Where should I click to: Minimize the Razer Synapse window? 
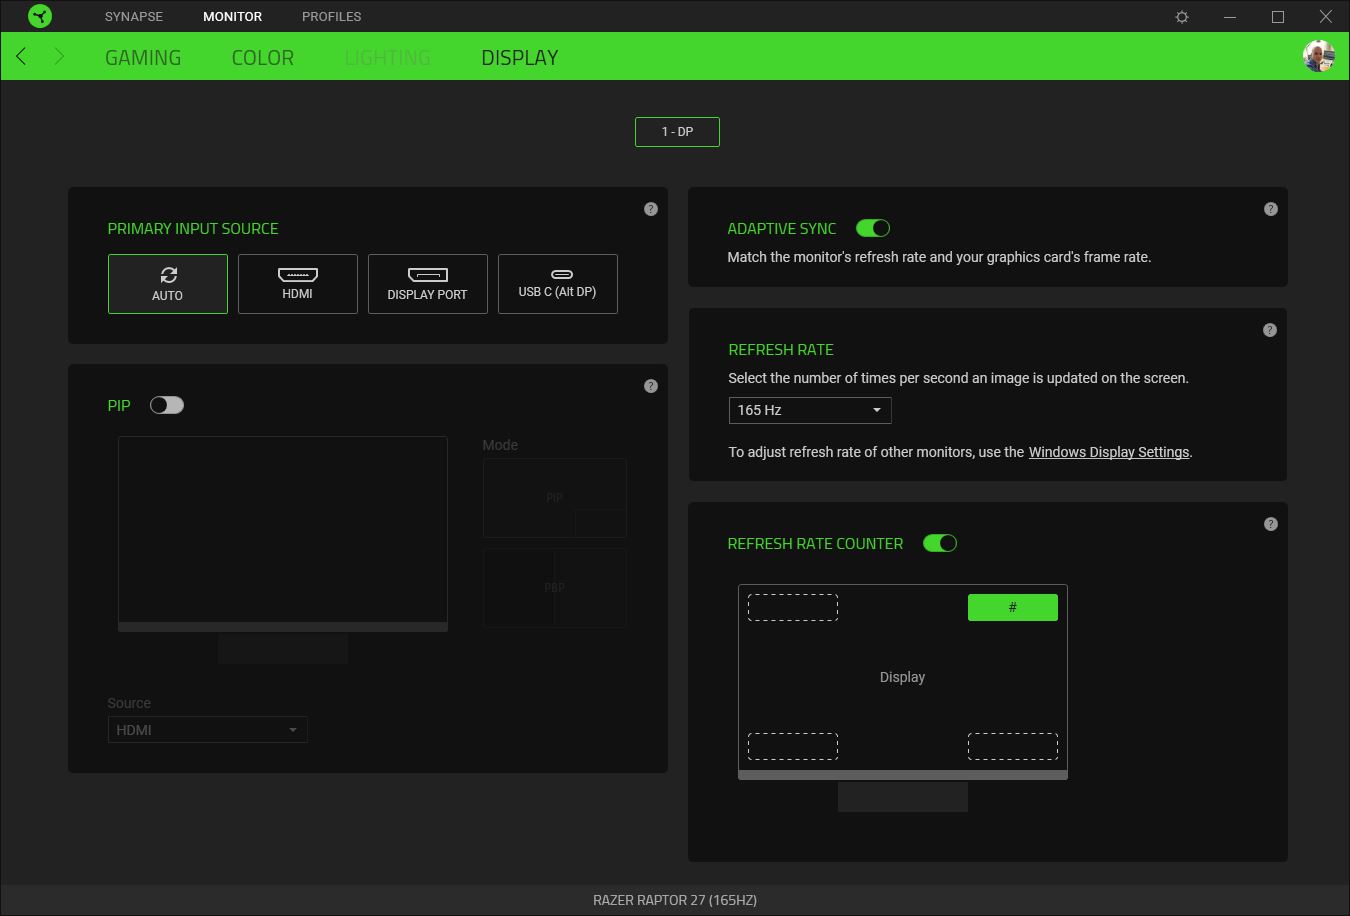[1230, 17]
